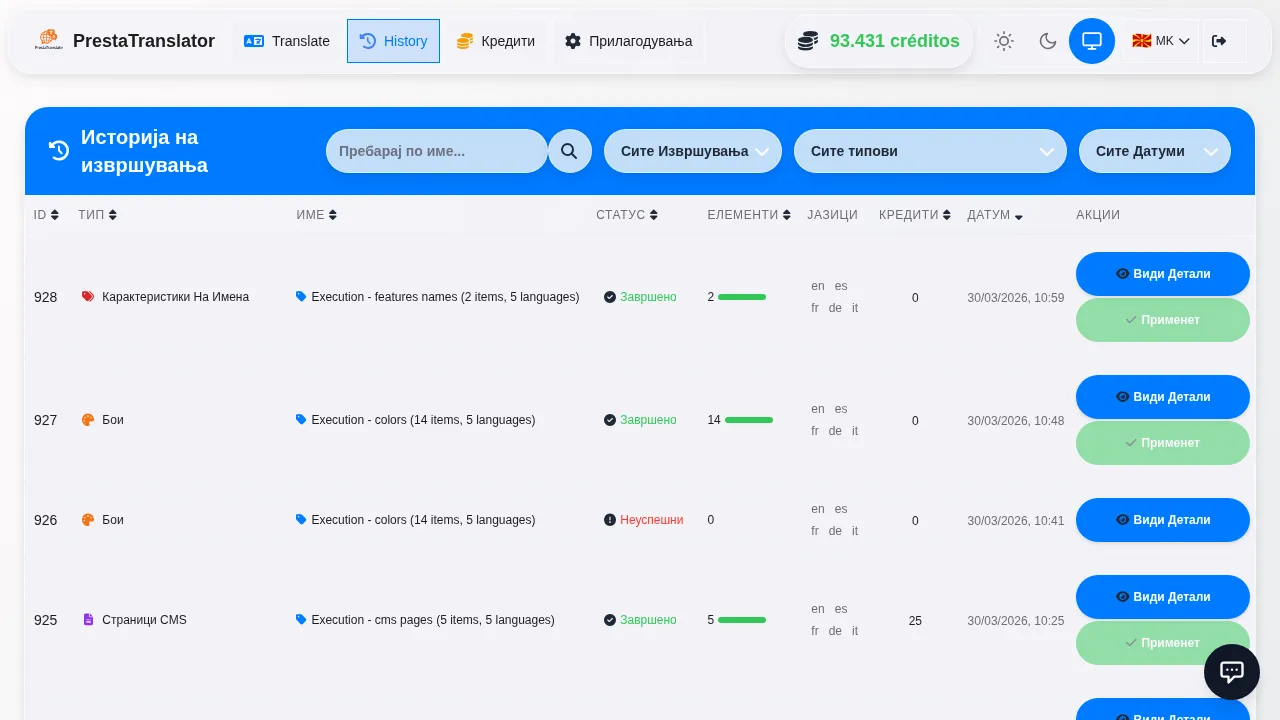Click the logout arrow icon

pyautogui.click(x=1218, y=41)
